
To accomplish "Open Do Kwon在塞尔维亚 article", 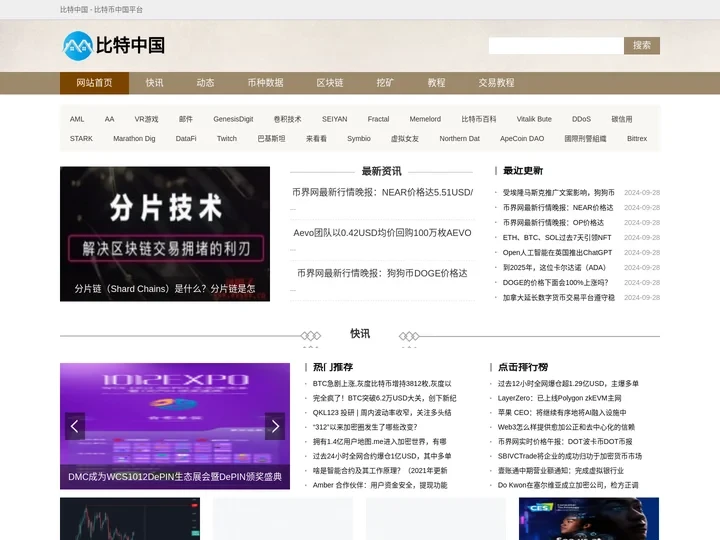I will (568, 485).
